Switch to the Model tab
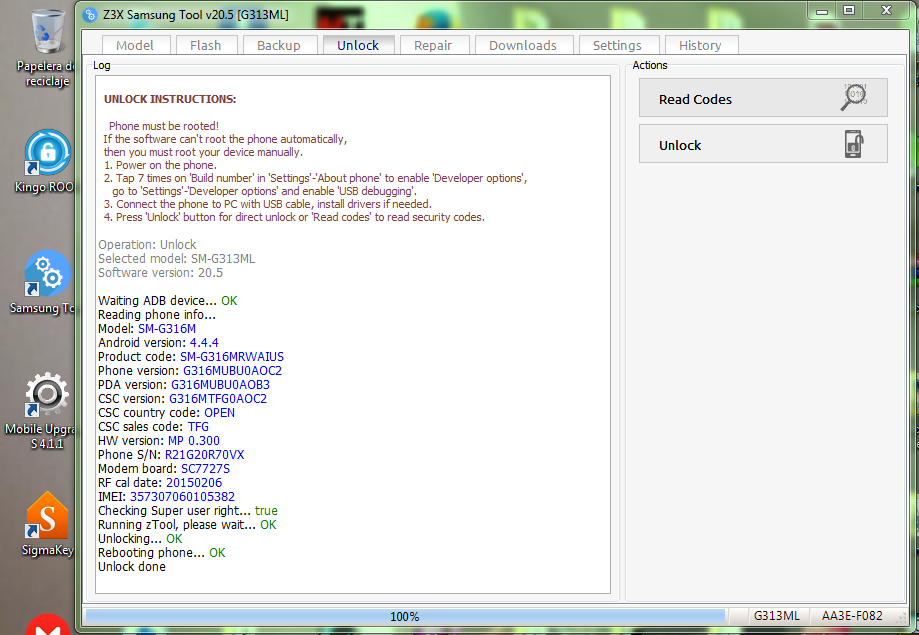Viewport: 919px width, 635px height. pos(135,45)
